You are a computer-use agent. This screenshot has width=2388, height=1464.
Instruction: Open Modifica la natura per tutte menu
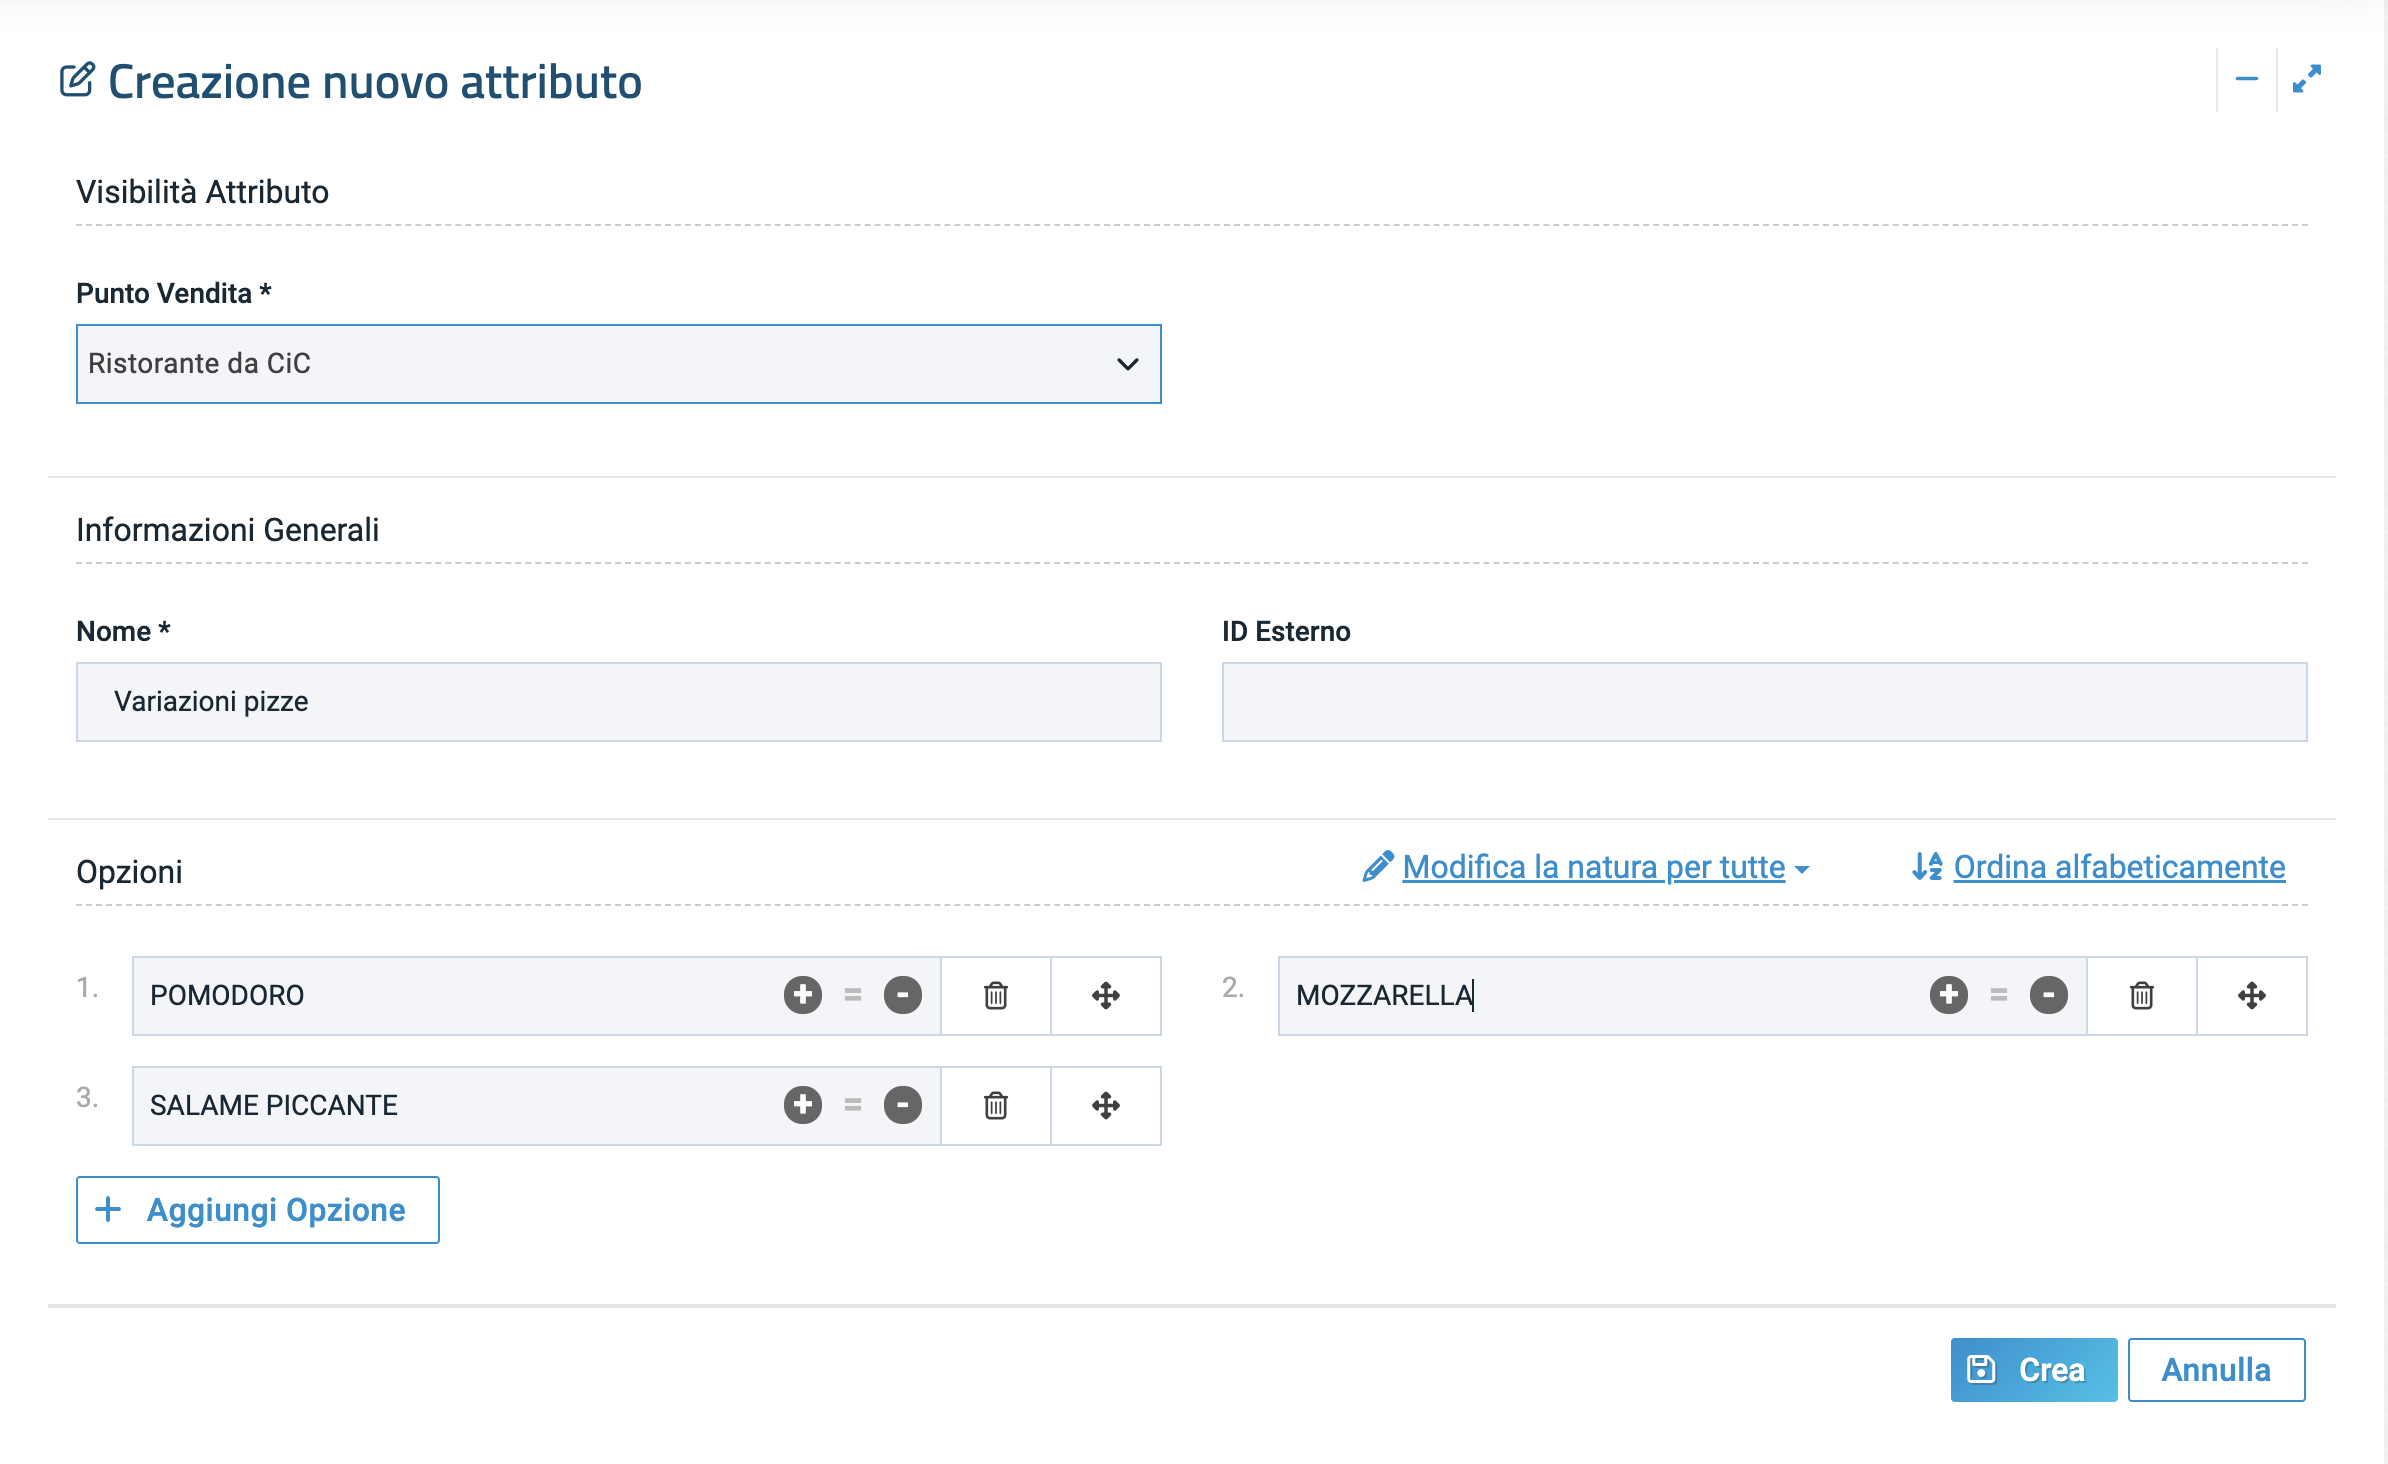click(1593, 867)
